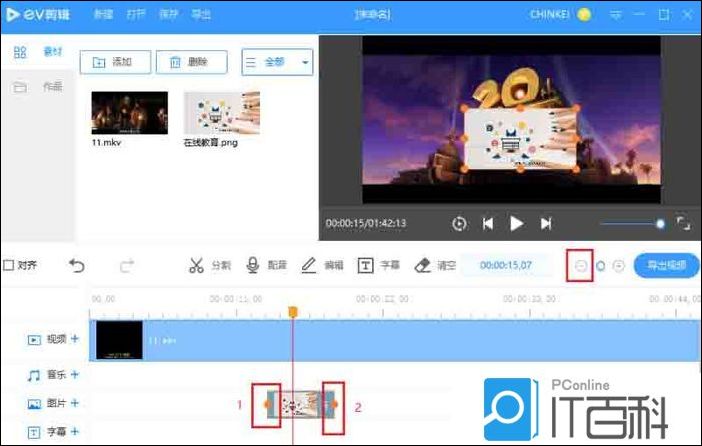Add subtitle via 字幕 track plus

pyautogui.click(x=74, y=431)
